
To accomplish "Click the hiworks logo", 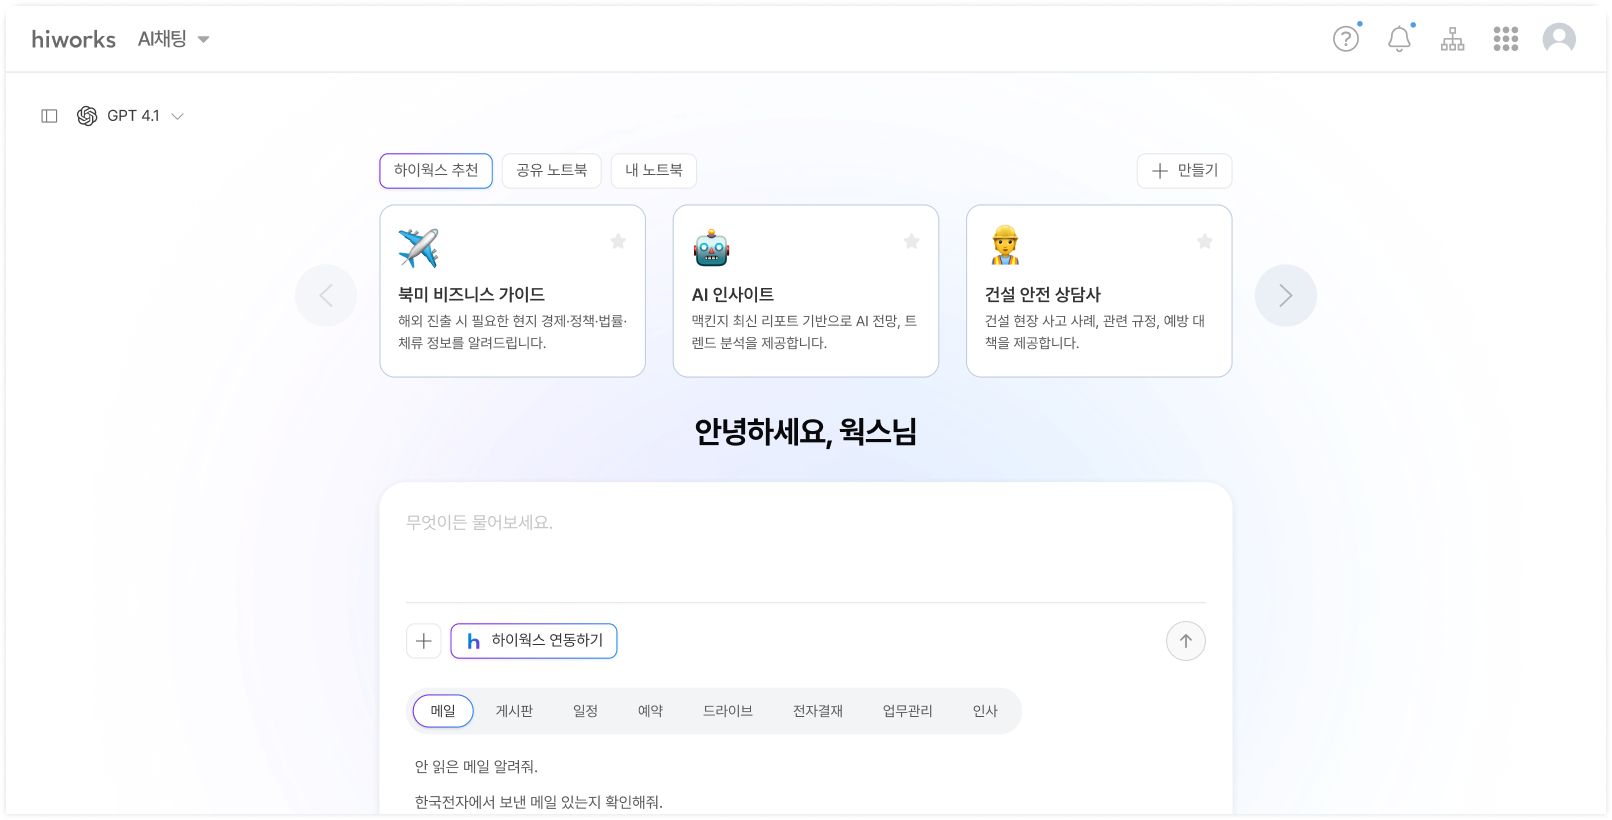I will (x=74, y=39).
